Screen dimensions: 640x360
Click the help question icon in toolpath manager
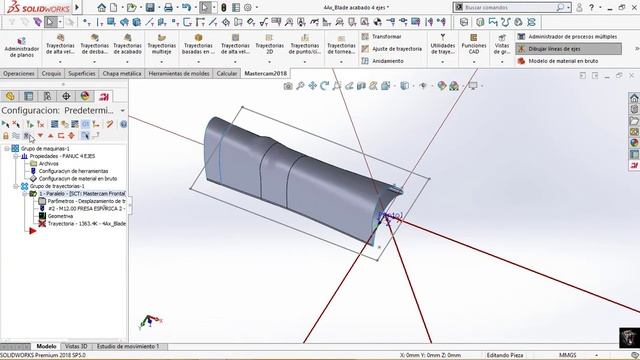[x=123, y=124]
